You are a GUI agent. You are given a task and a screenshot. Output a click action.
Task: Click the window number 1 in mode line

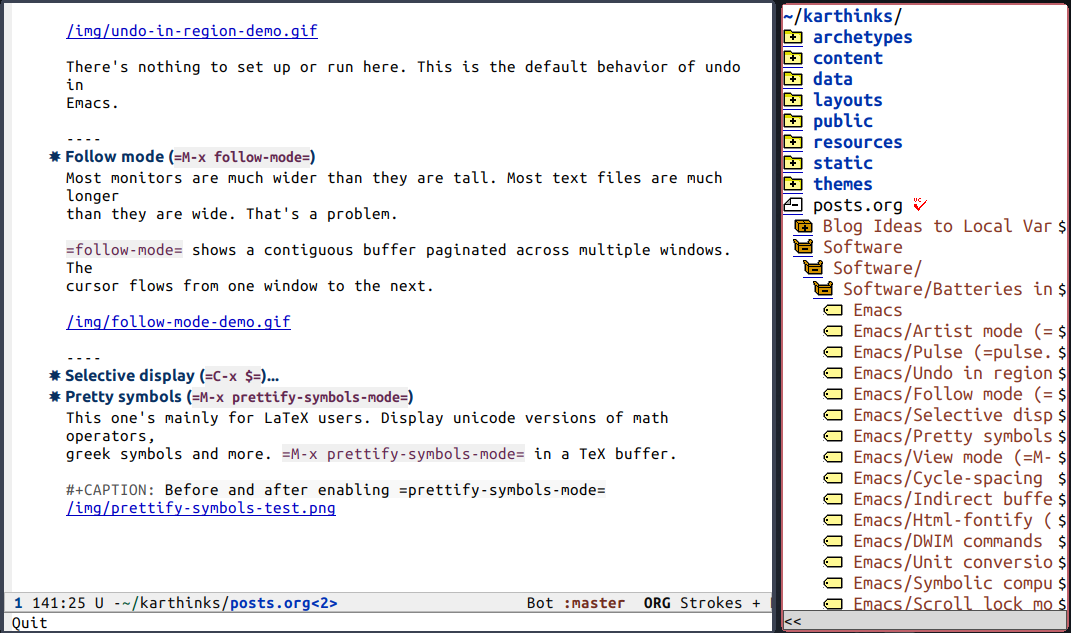tap(18, 603)
